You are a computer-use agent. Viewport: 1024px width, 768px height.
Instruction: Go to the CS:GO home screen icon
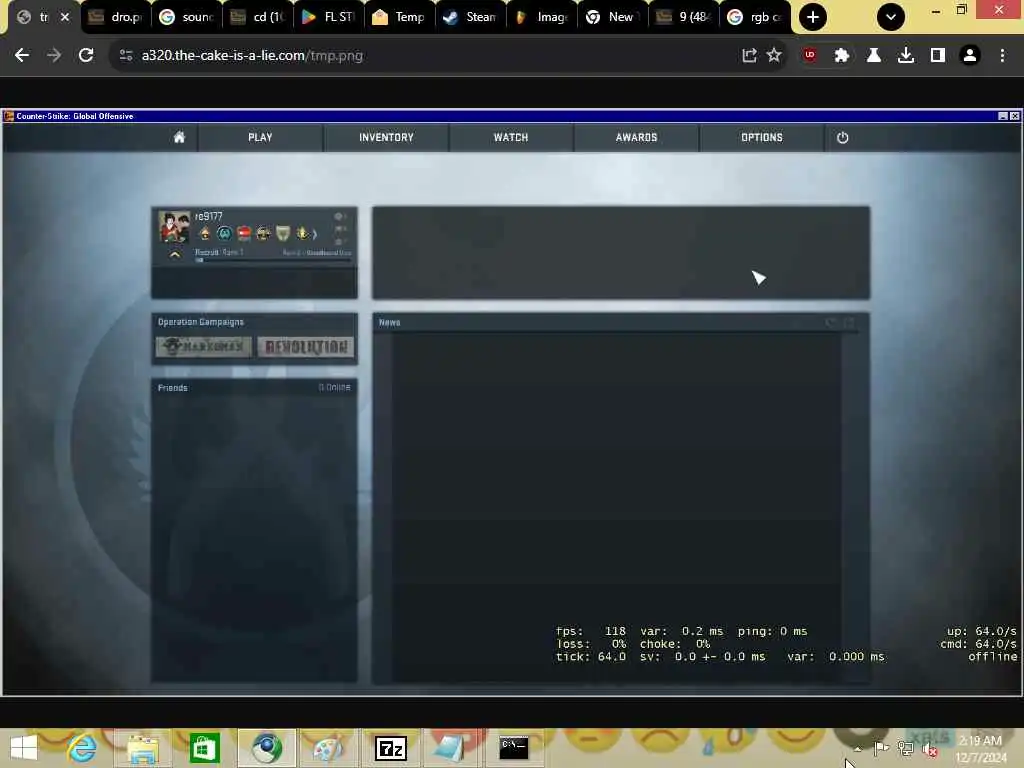click(179, 137)
